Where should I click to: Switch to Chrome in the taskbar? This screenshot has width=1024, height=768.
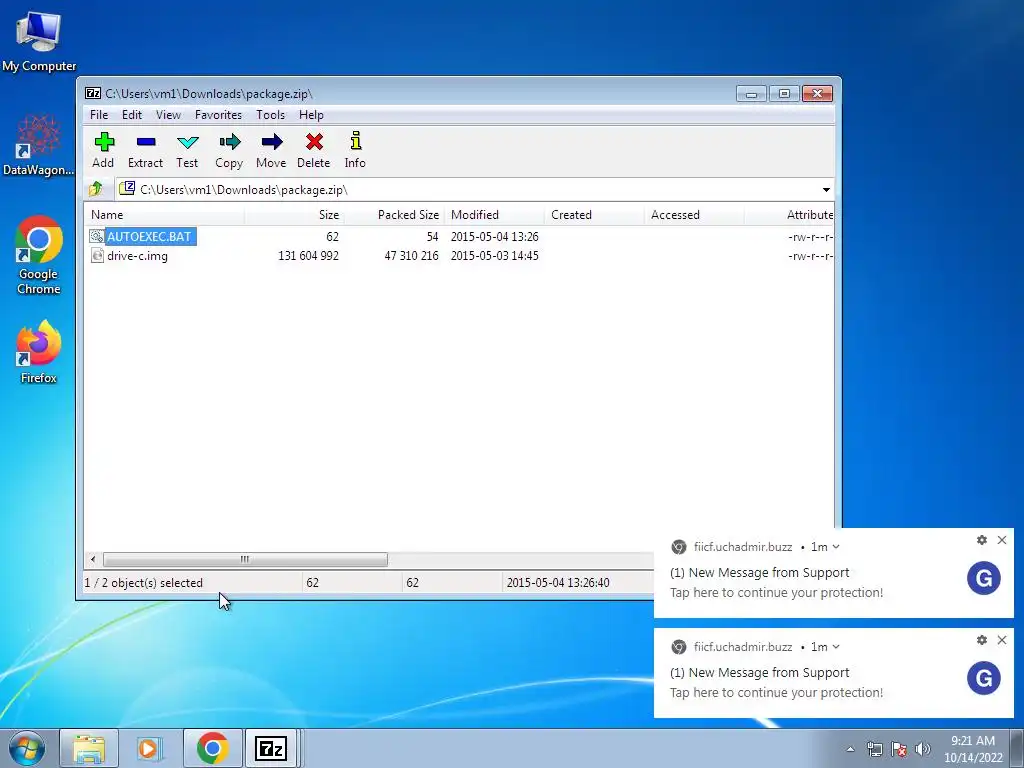click(212, 748)
